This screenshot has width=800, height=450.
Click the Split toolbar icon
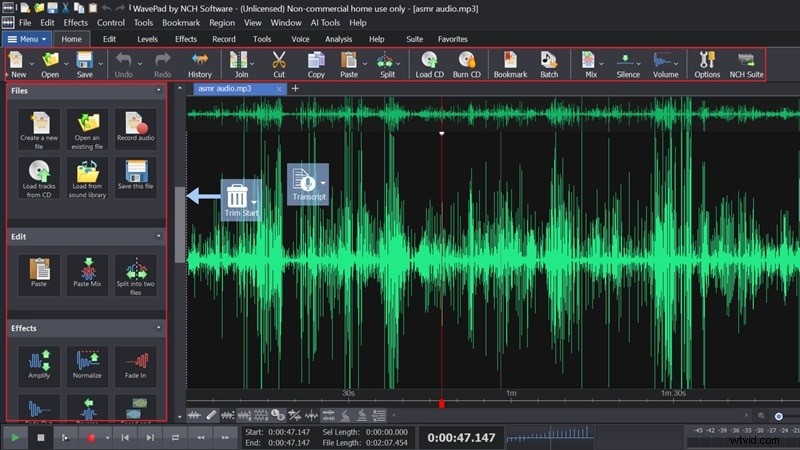click(386, 64)
